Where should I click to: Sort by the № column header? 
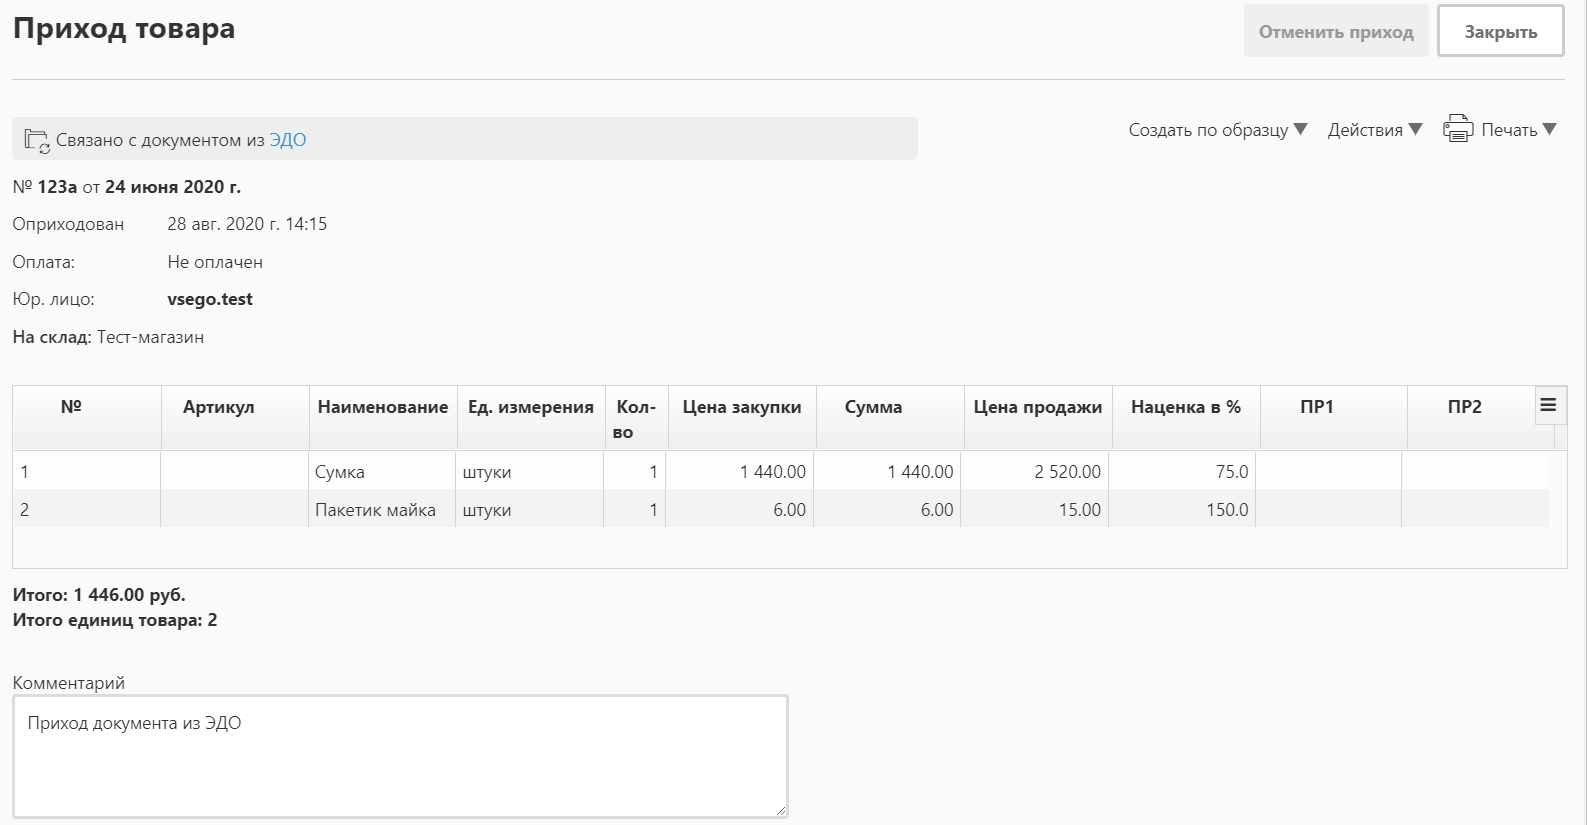[87, 418]
